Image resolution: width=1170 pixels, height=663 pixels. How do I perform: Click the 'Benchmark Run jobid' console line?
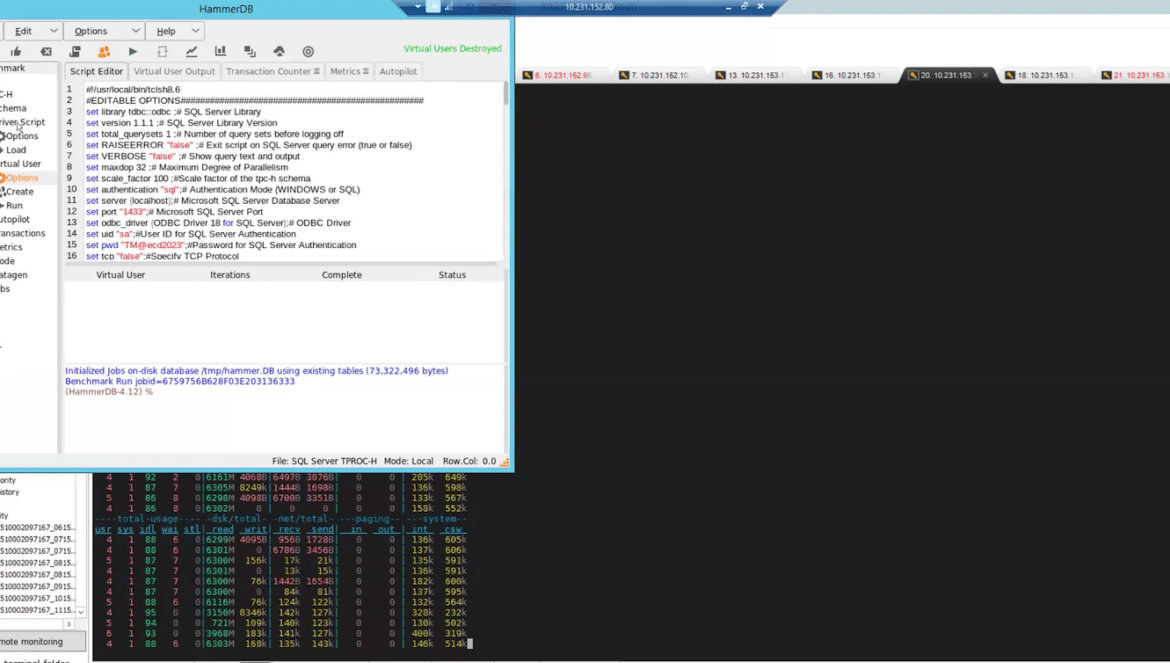180,381
